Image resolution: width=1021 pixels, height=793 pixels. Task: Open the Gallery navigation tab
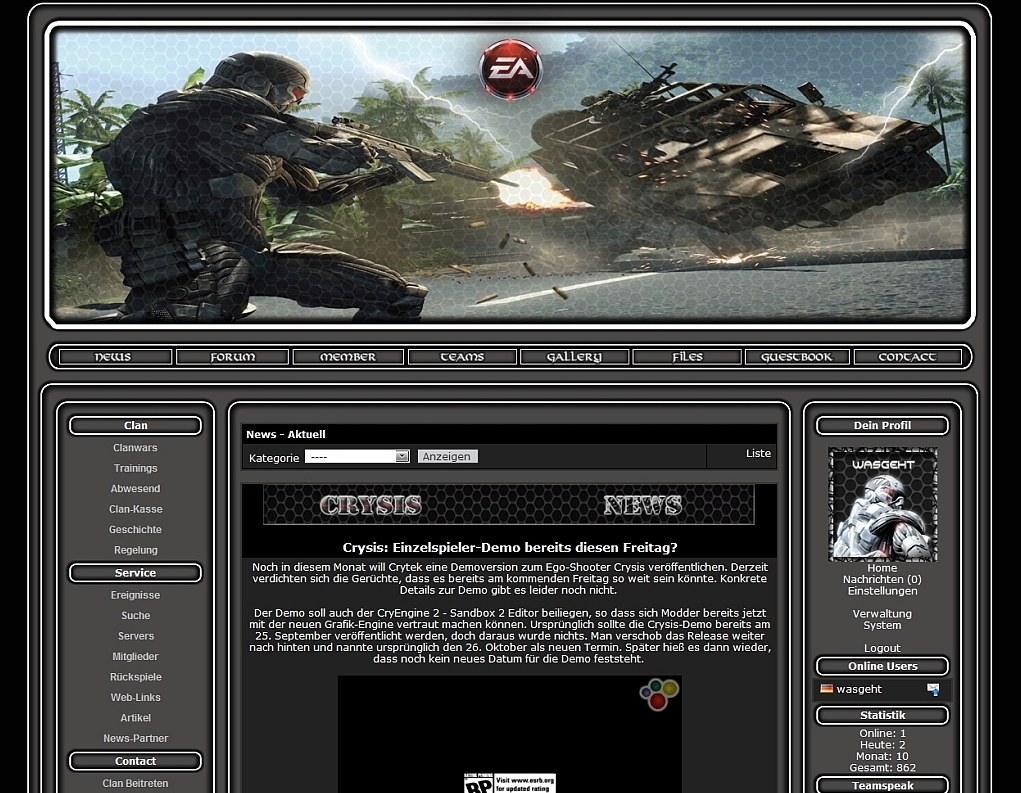(574, 357)
